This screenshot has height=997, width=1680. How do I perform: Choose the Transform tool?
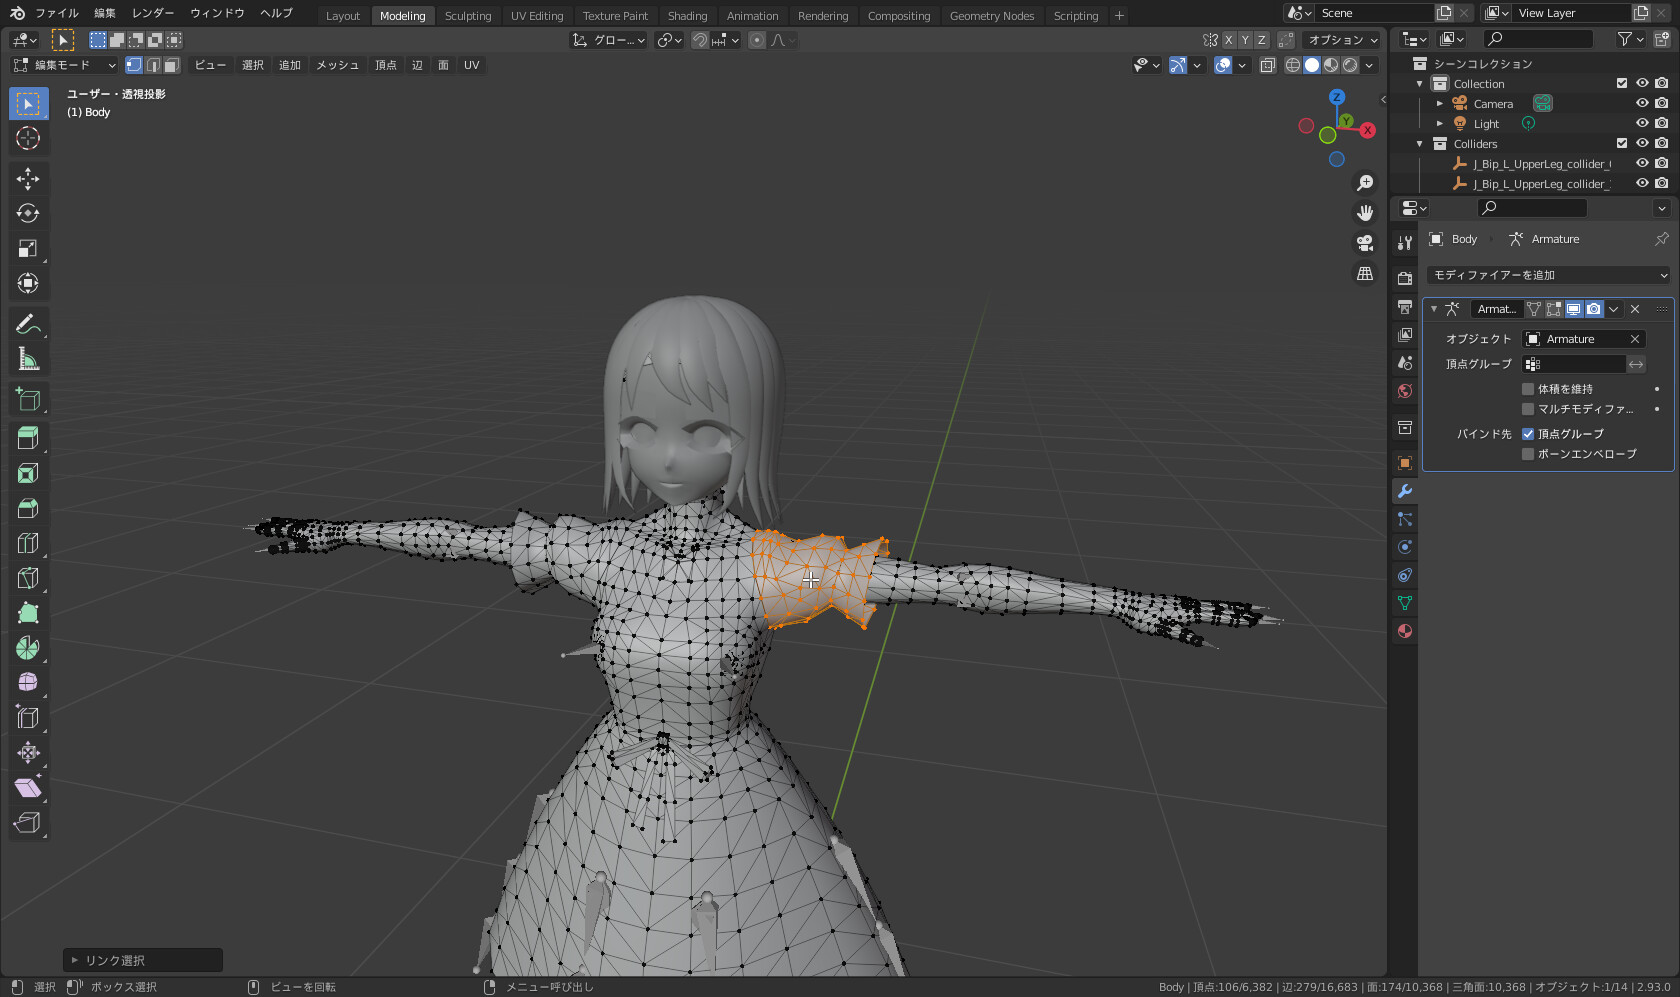[x=28, y=283]
